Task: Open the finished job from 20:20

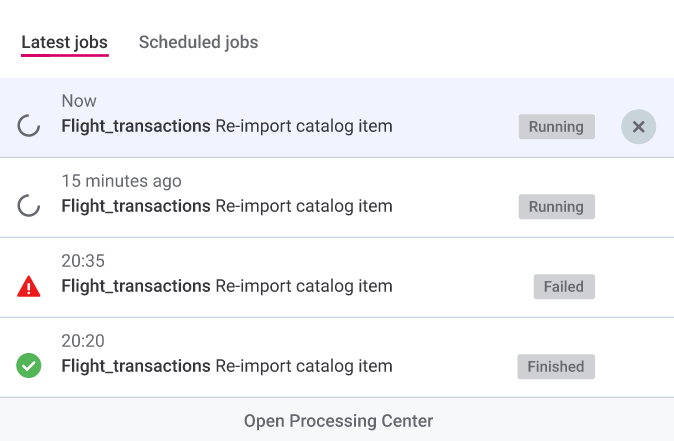Action: 227,367
